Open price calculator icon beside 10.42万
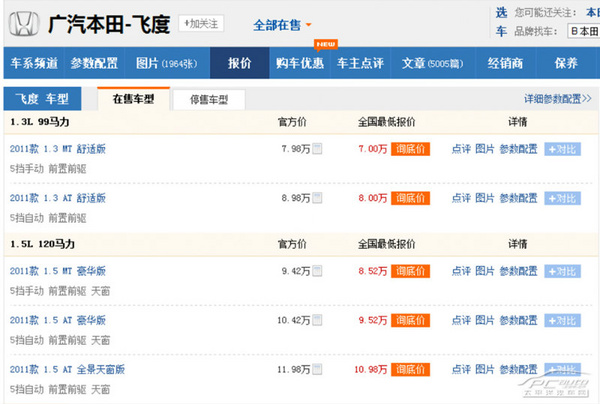 click(317, 320)
